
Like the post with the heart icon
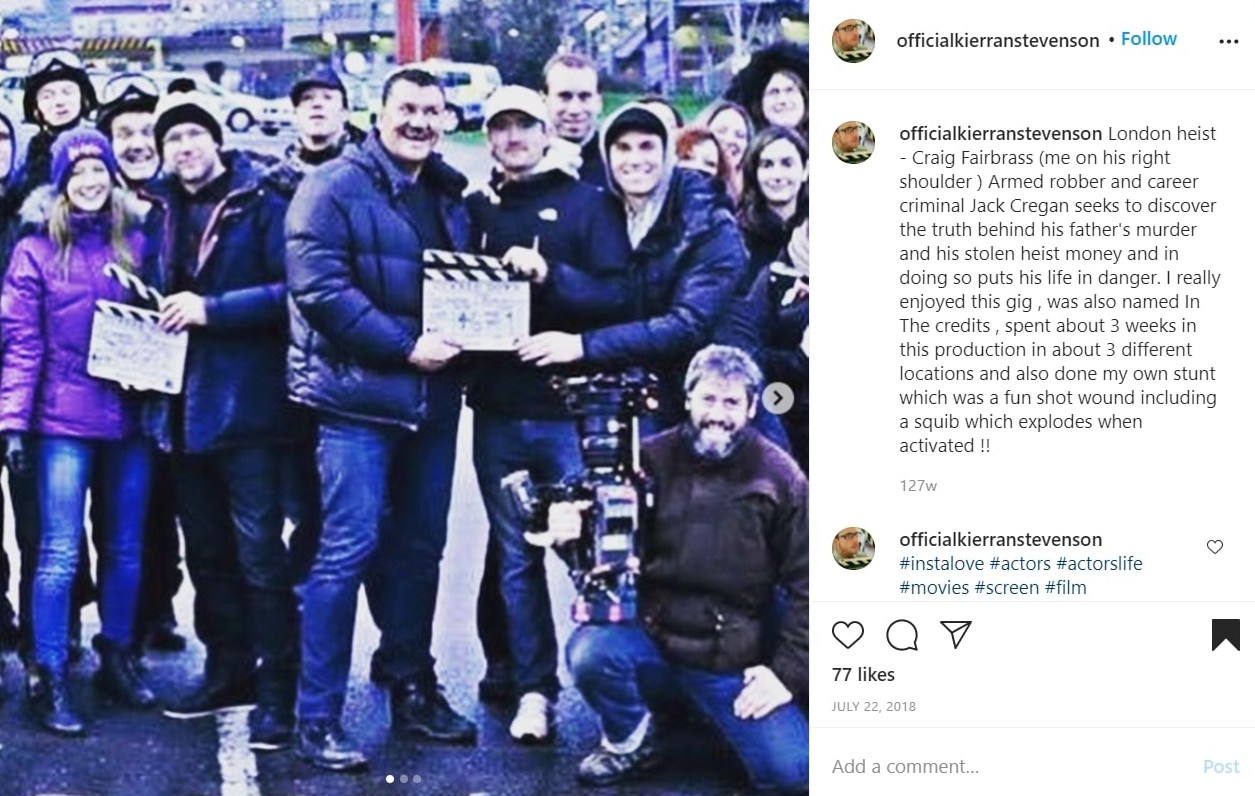click(x=848, y=635)
